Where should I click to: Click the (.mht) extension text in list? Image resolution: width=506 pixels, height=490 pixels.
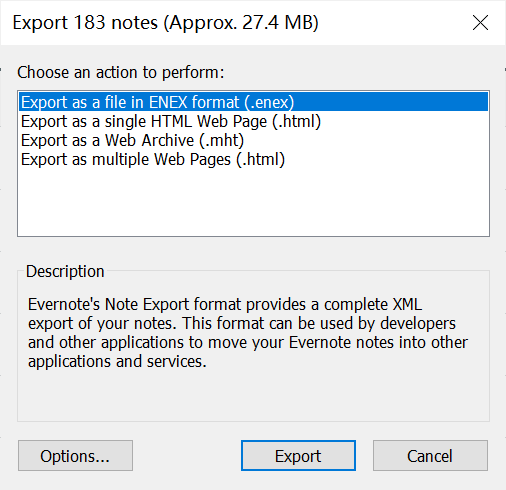point(222,140)
